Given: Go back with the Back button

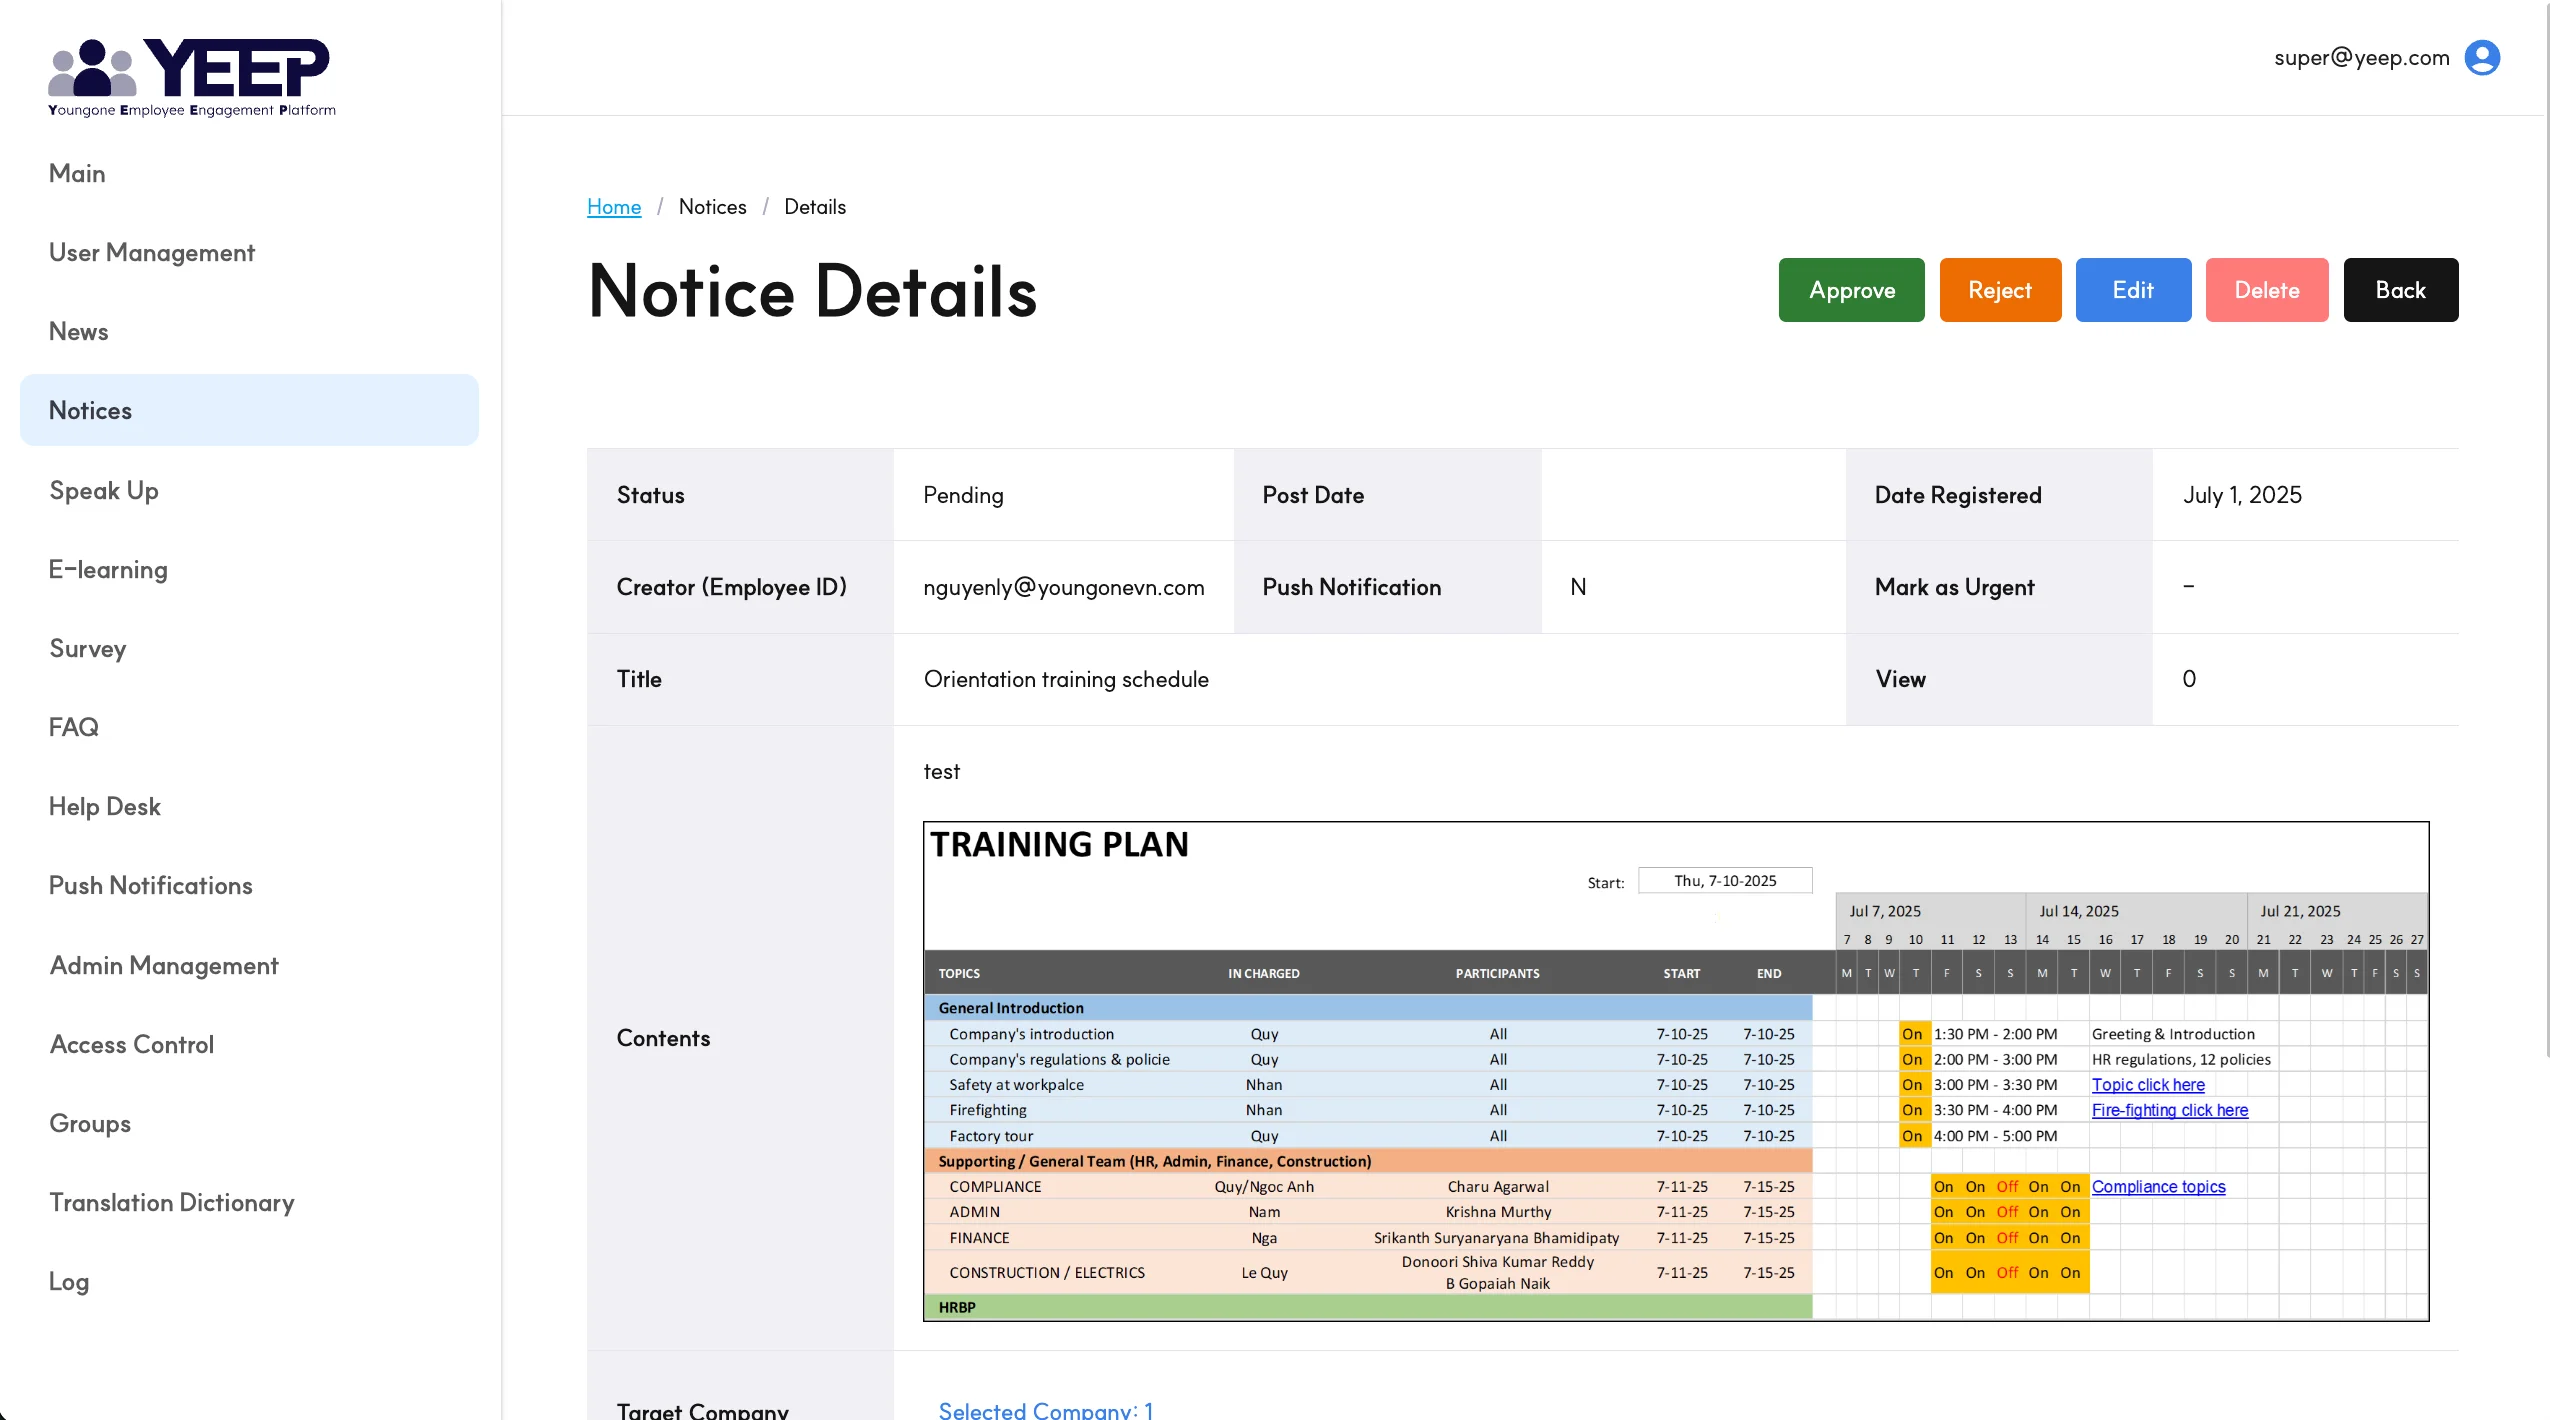Looking at the screenshot, I should (2399, 290).
